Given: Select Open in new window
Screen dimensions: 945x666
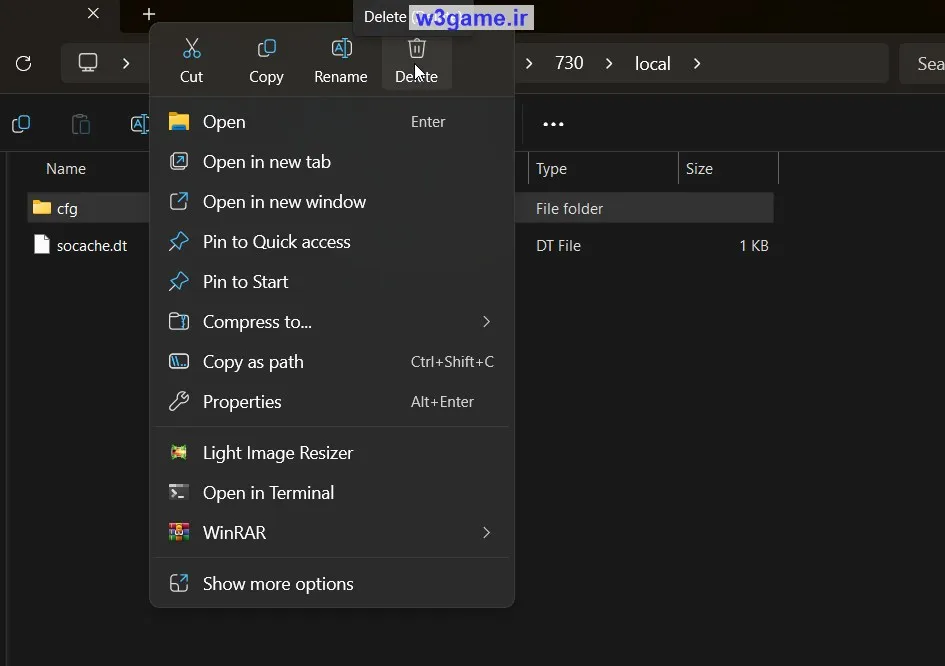Looking at the screenshot, I should [x=331, y=202].
